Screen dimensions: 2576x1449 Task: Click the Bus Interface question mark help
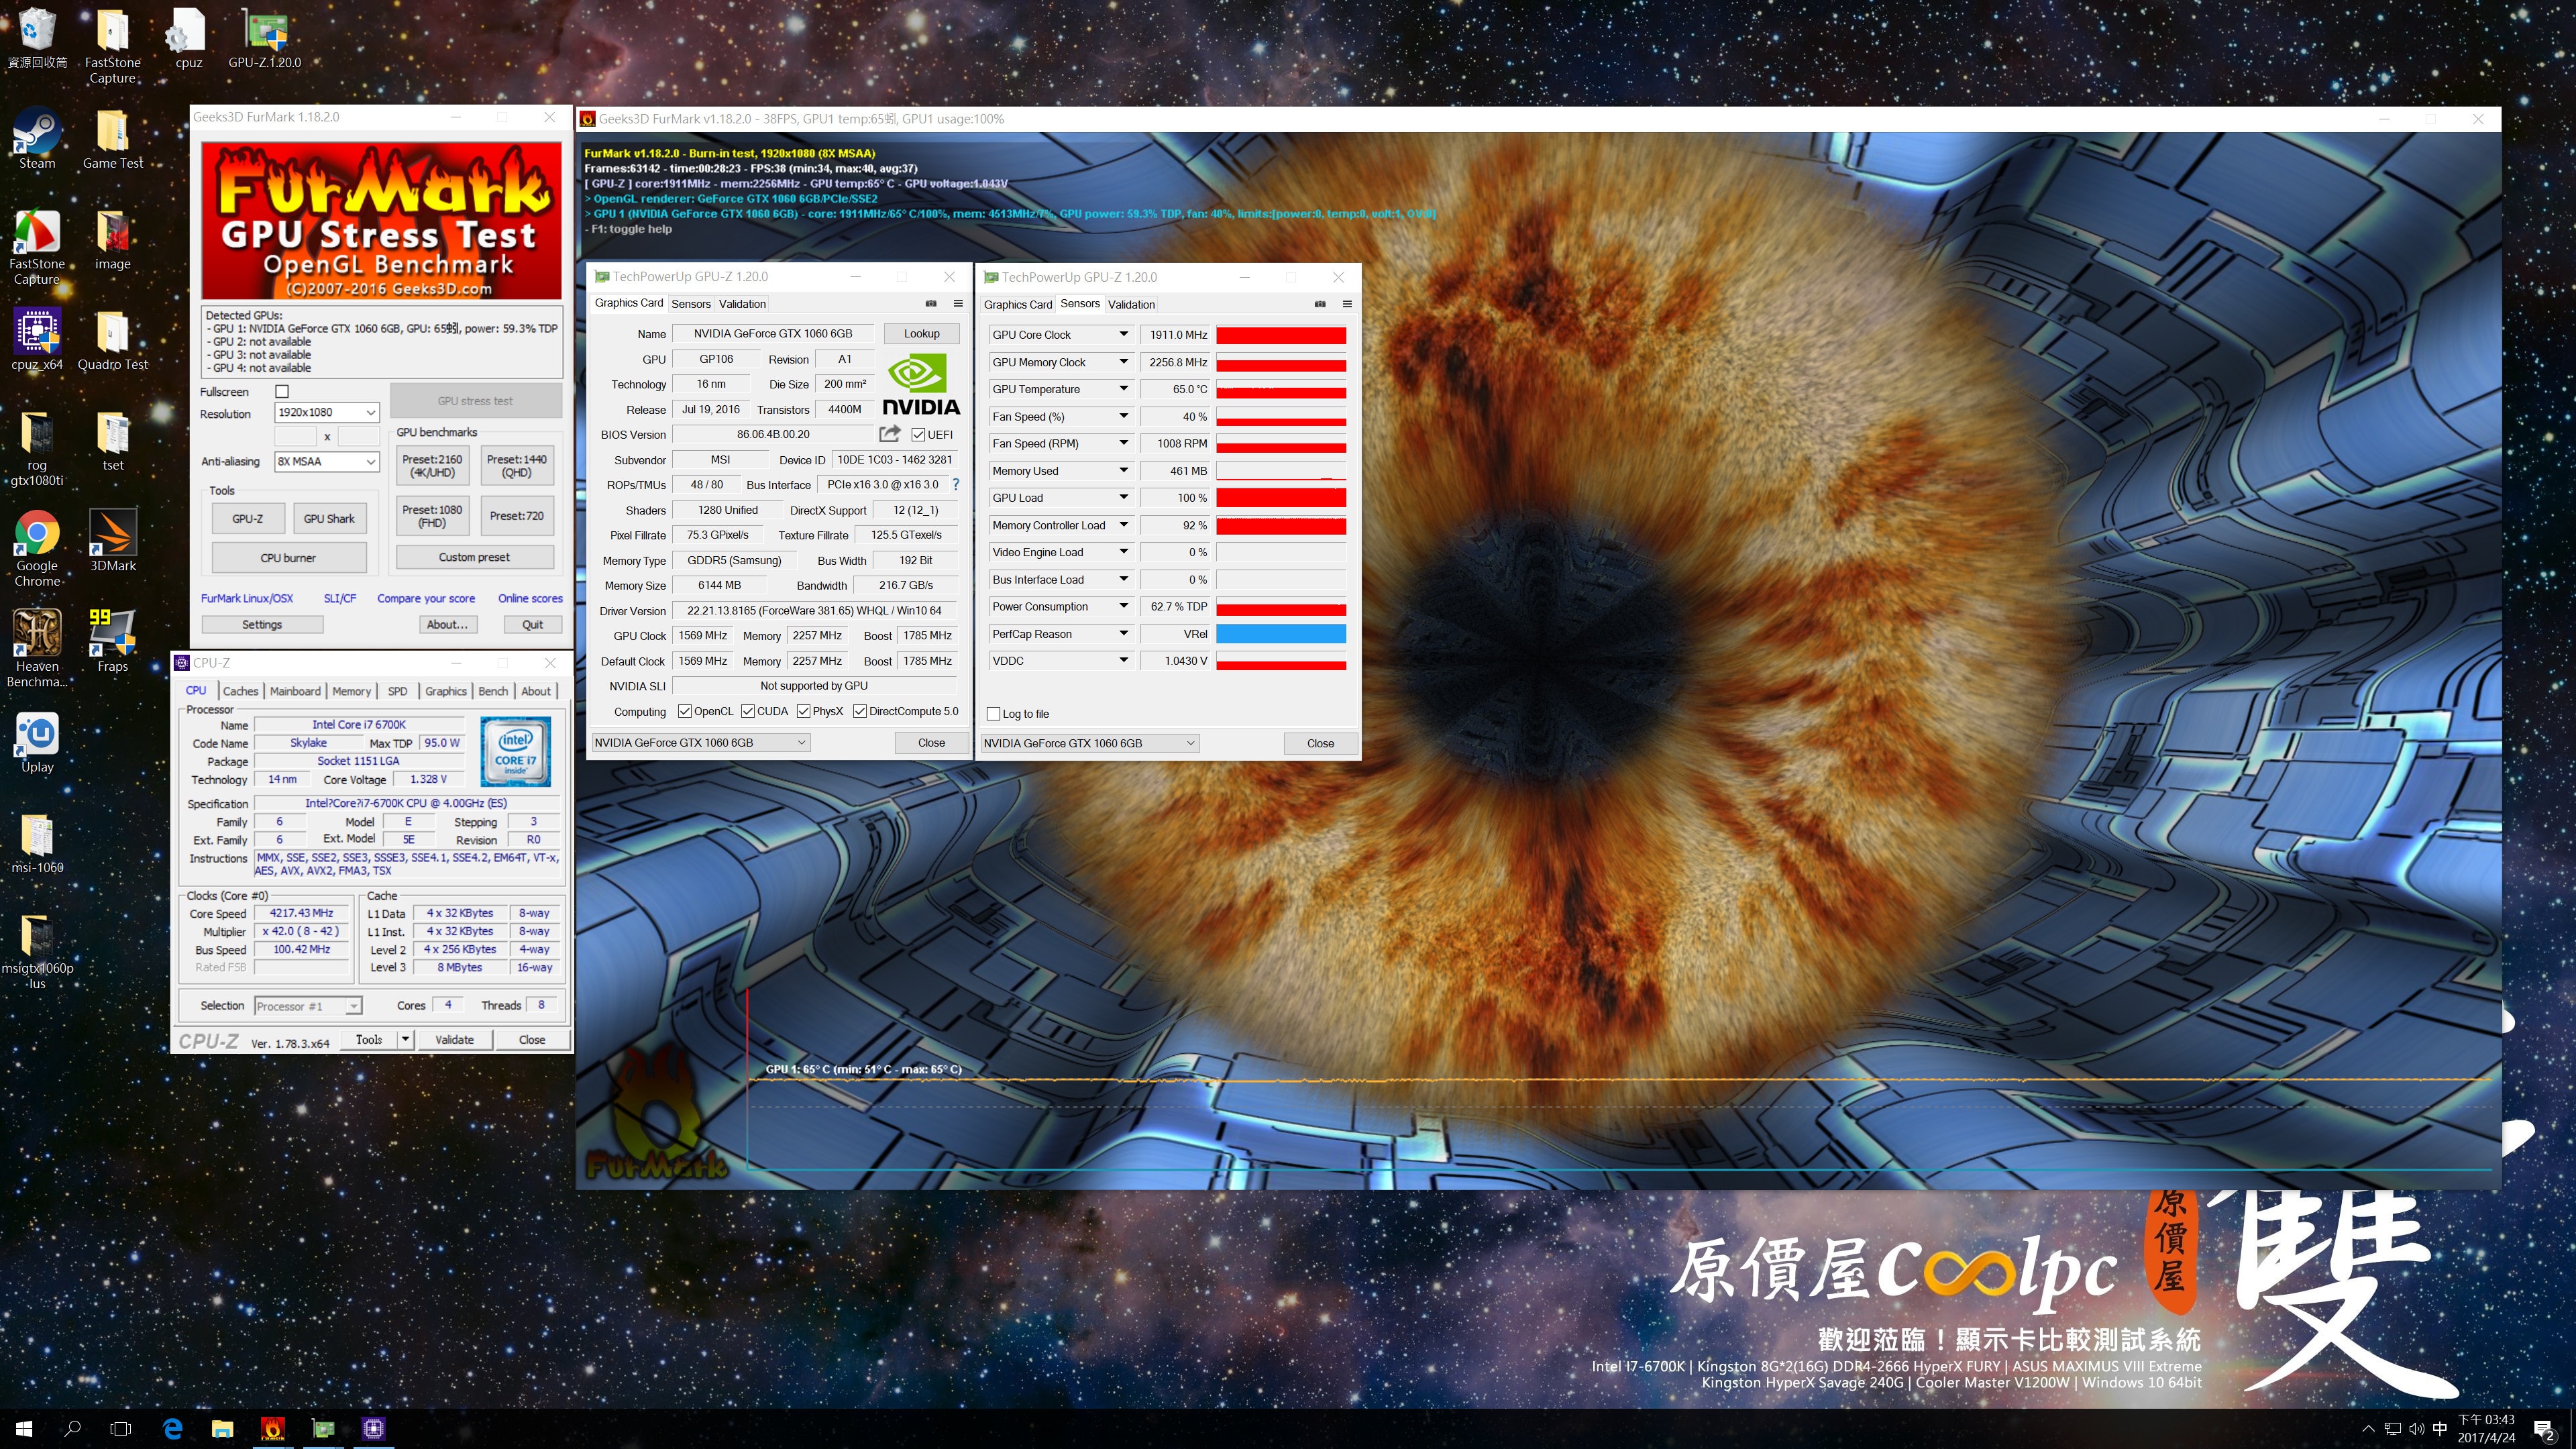(x=956, y=484)
